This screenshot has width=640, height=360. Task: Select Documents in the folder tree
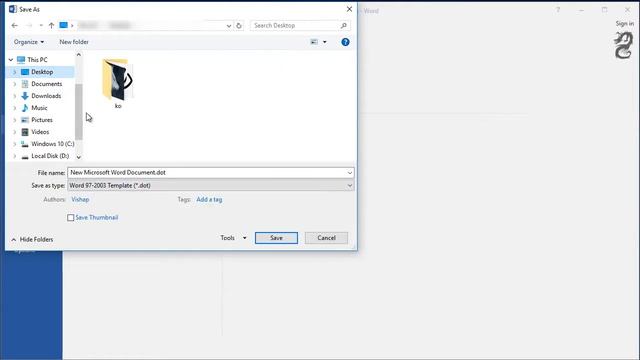coord(47,84)
